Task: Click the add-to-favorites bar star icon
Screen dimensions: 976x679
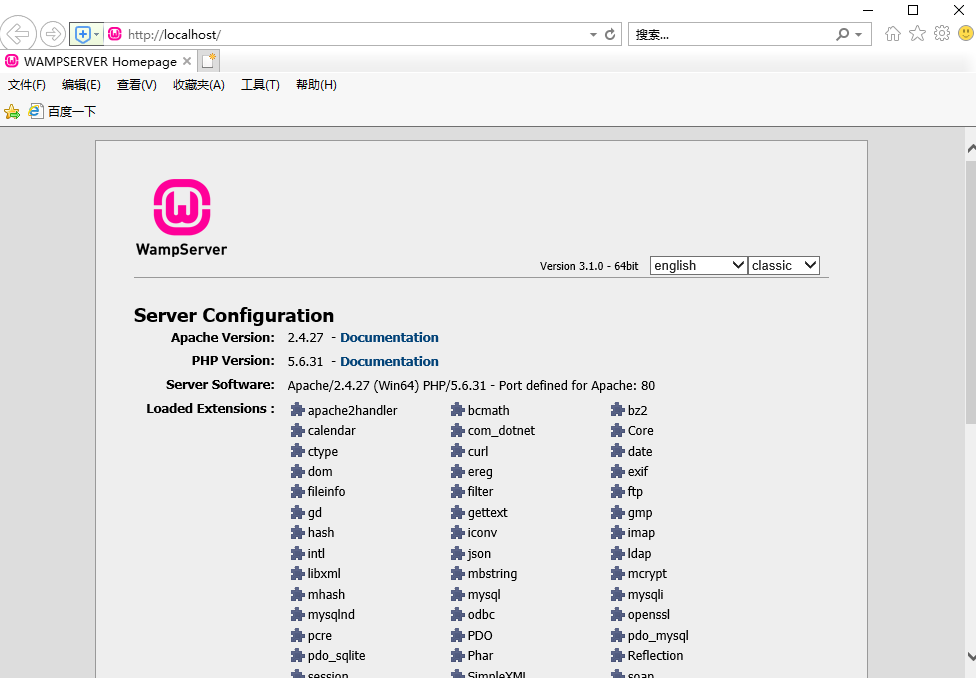Action: click(x=12, y=112)
